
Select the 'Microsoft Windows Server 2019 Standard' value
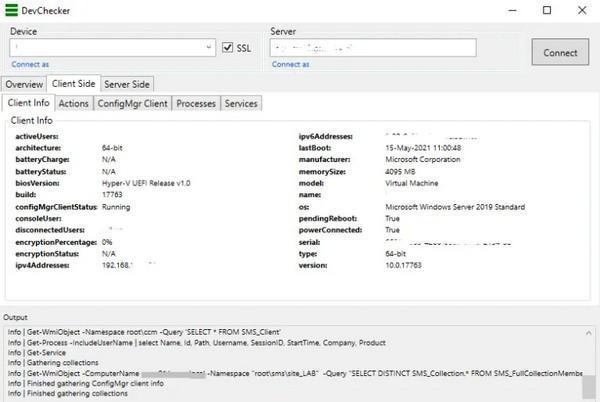coord(455,207)
